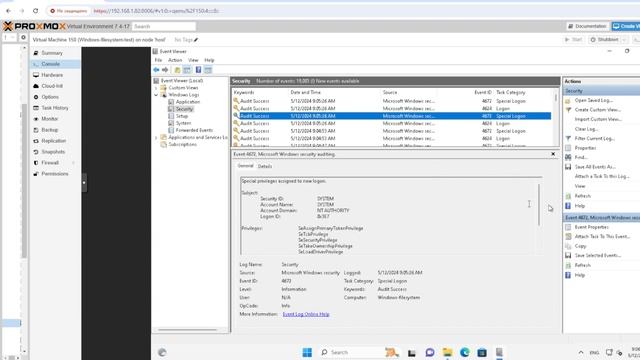Open Proxmox Backup section

click(x=49, y=130)
